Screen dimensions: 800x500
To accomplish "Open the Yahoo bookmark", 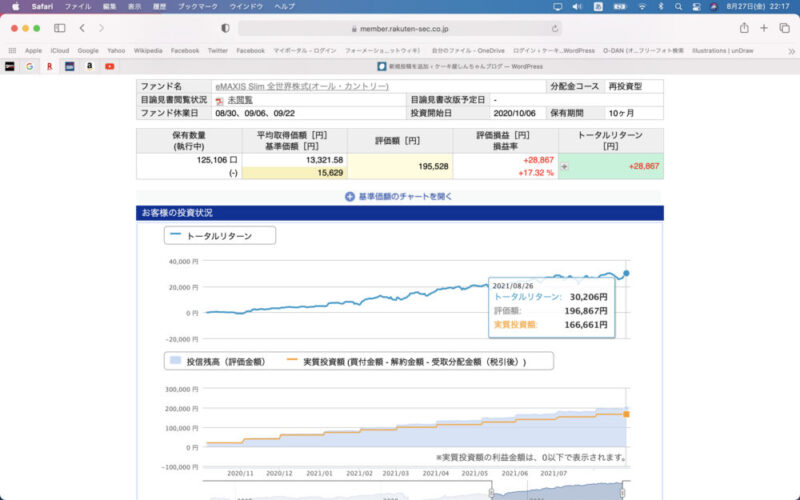I will point(116,51).
